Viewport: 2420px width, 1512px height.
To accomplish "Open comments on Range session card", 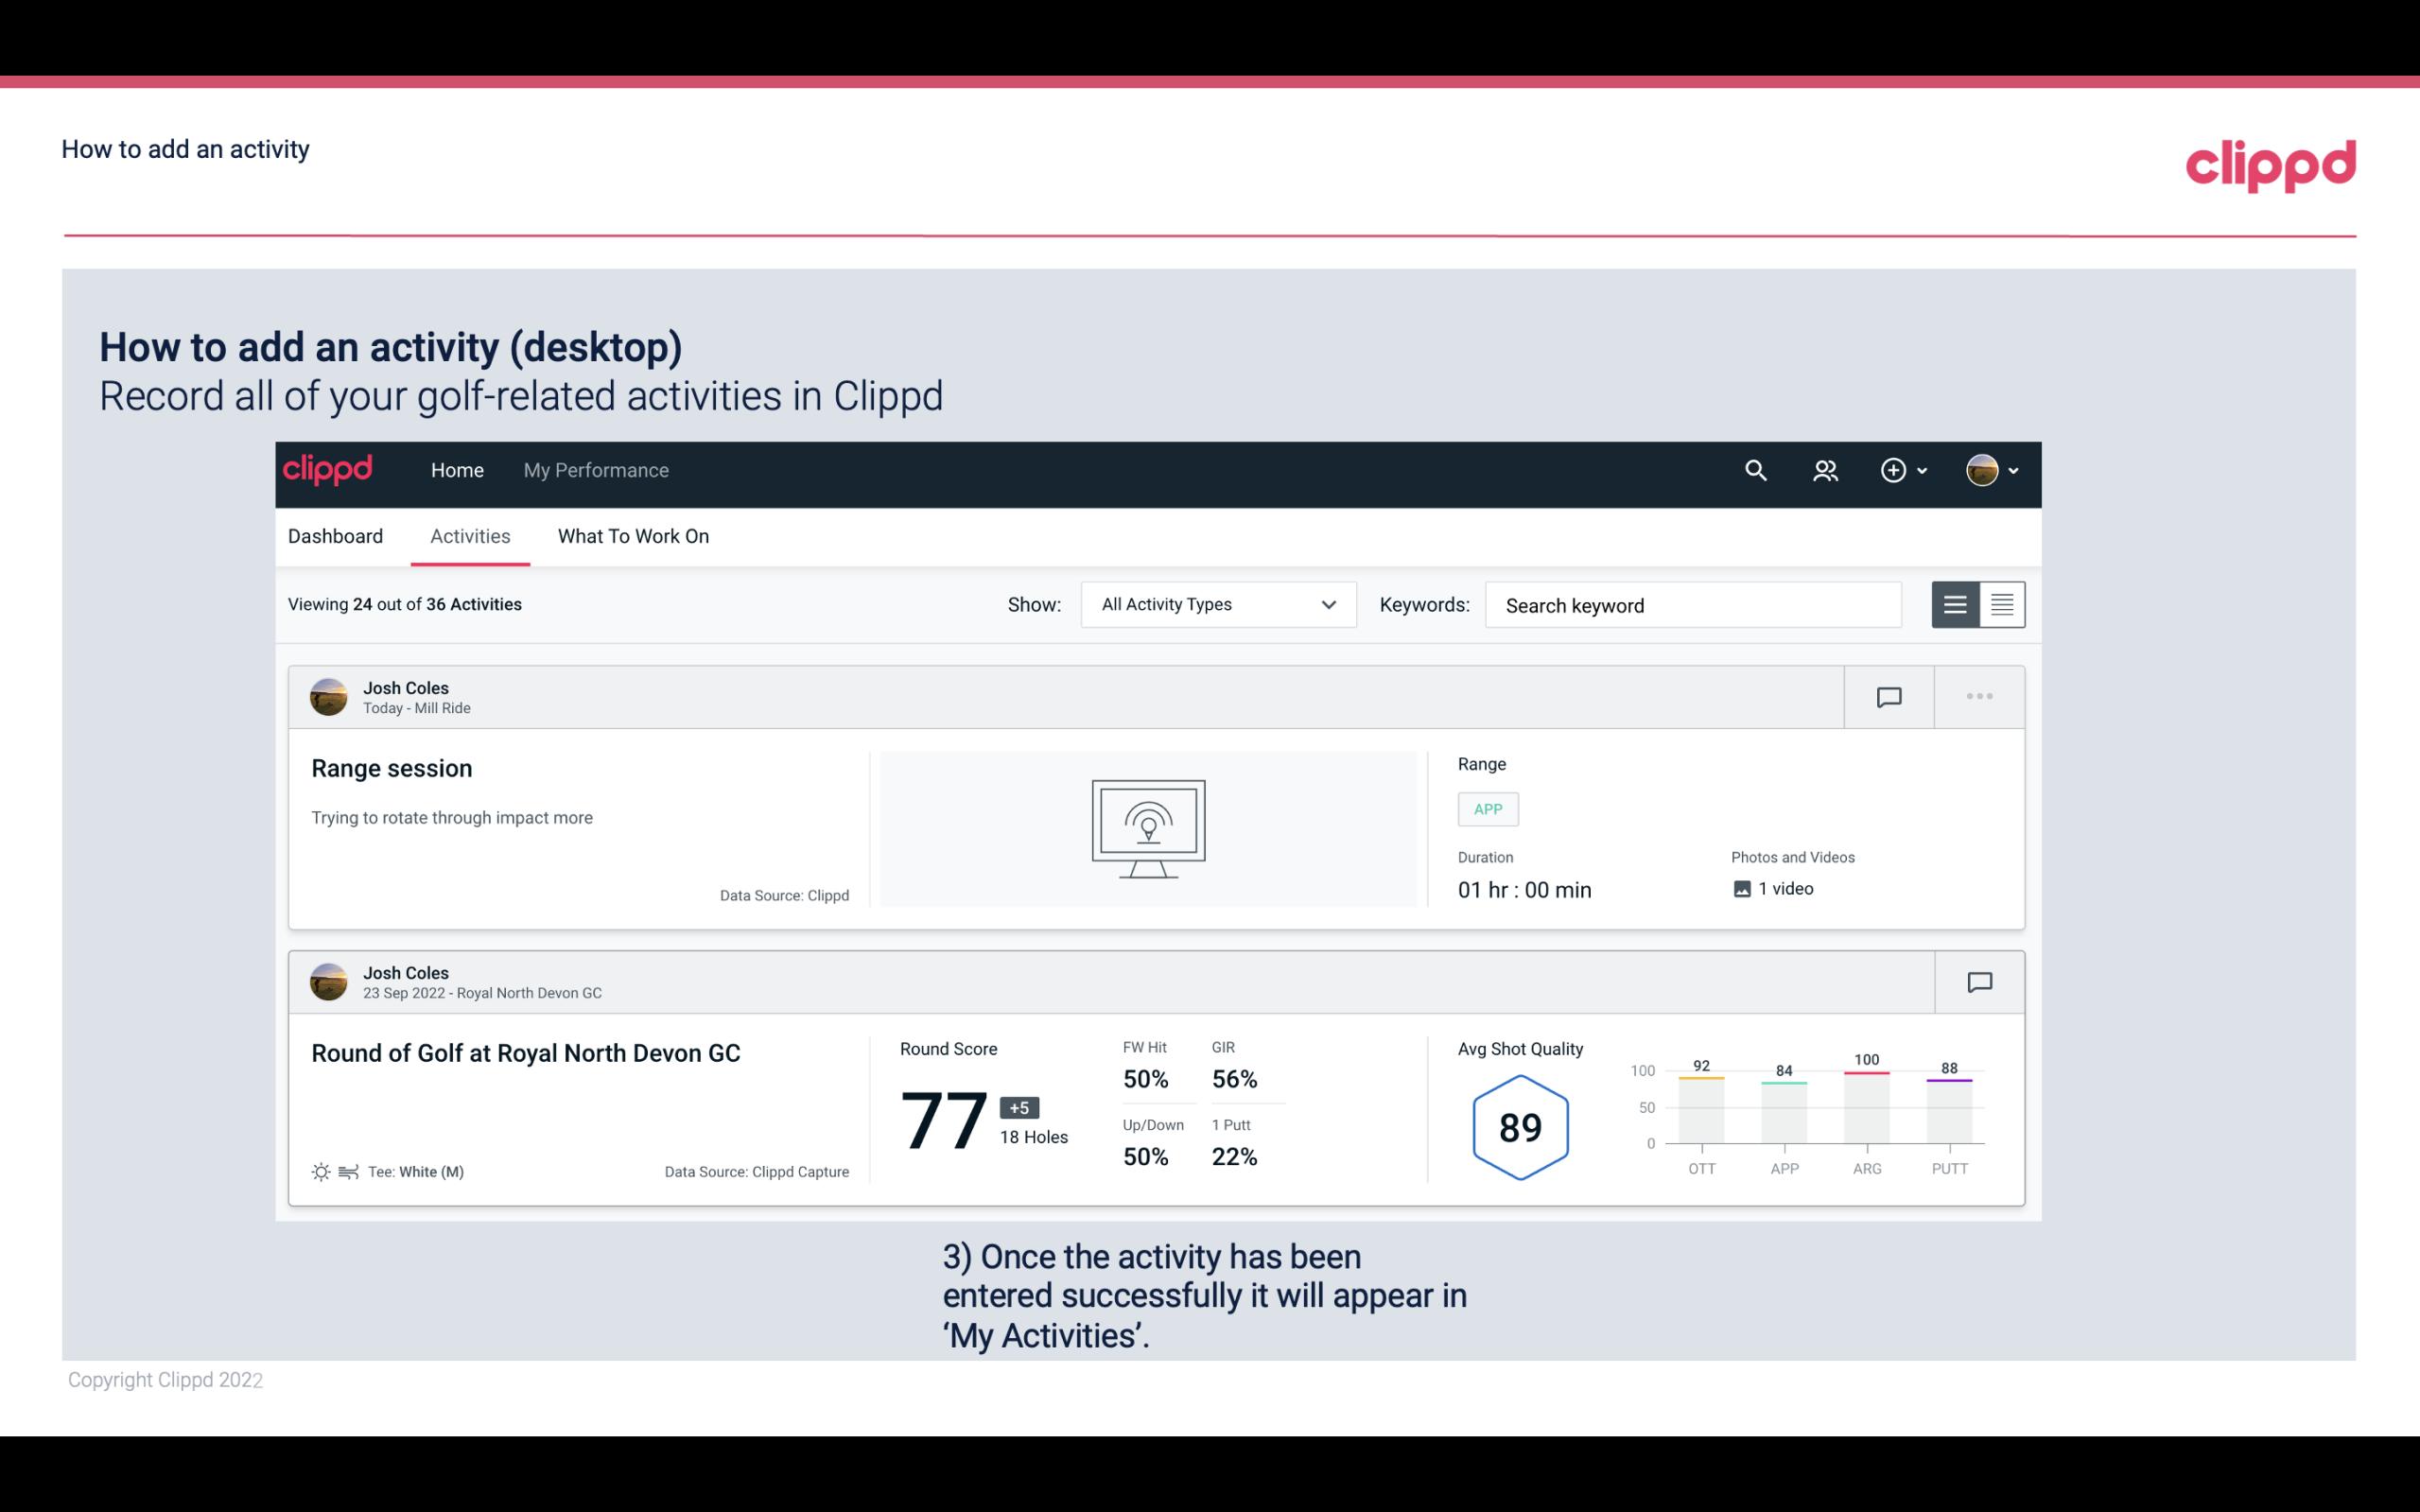I will [1888, 697].
